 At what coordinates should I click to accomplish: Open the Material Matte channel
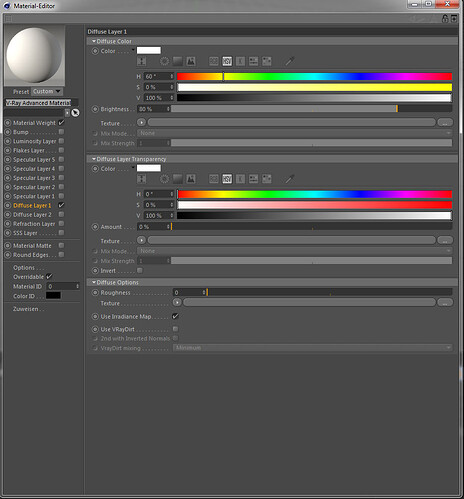pyautogui.click(x=32, y=246)
